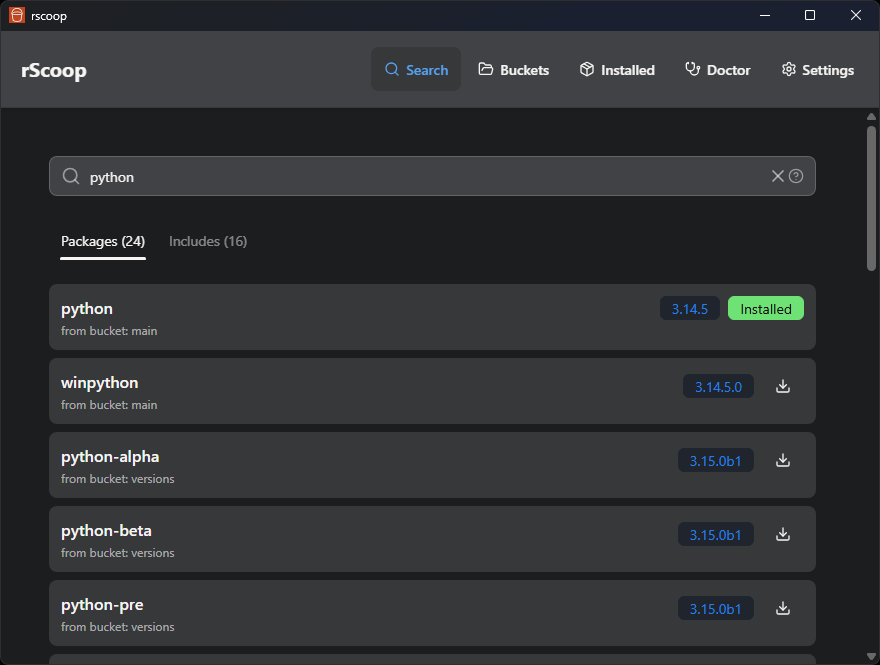
Task: Open the python-pre package entry
Action: point(432,613)
